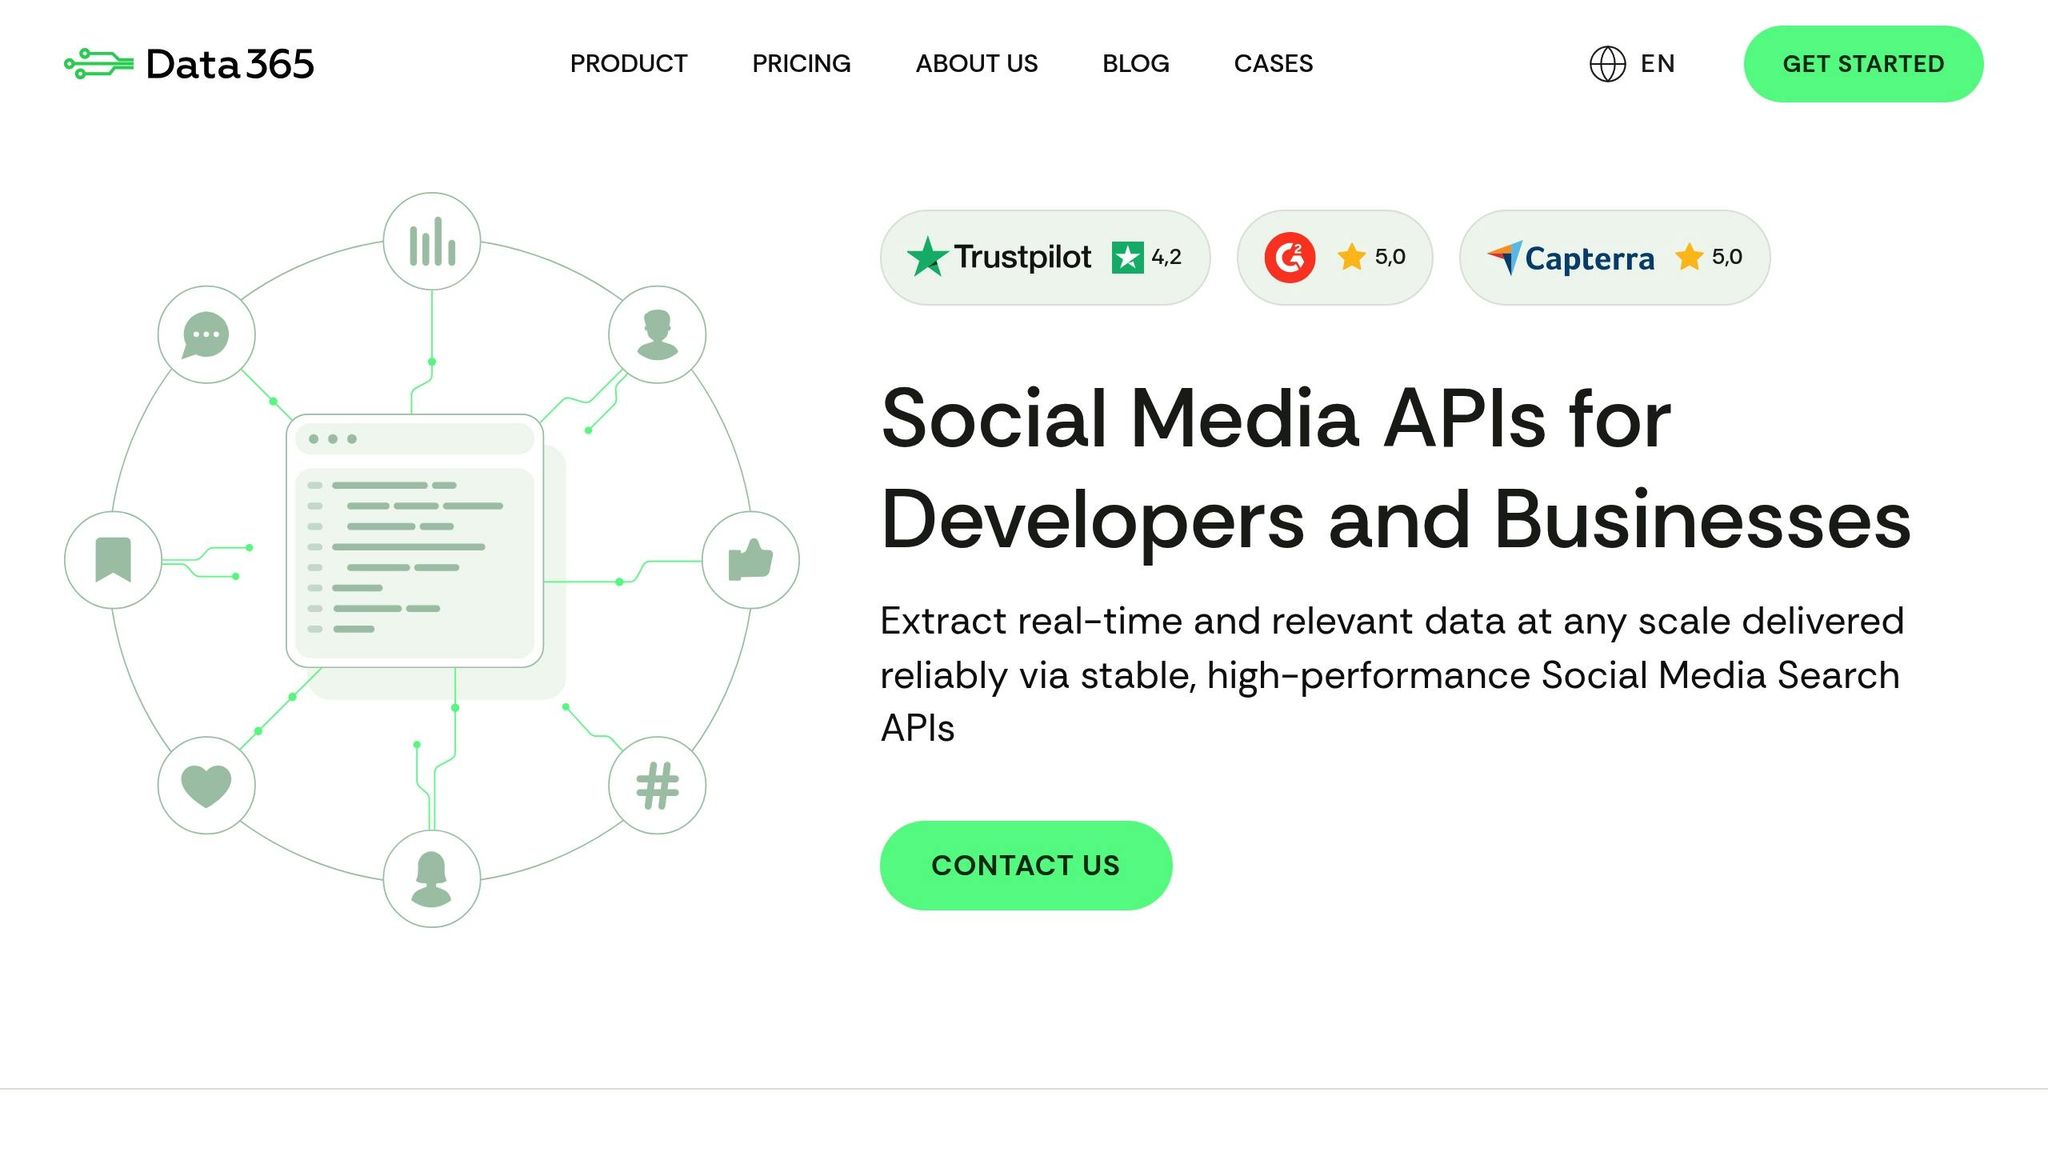This screenshot has width=2048, height=1152.
Task: Click the bar chart icon in the illustration
Action: coord(432,238)
